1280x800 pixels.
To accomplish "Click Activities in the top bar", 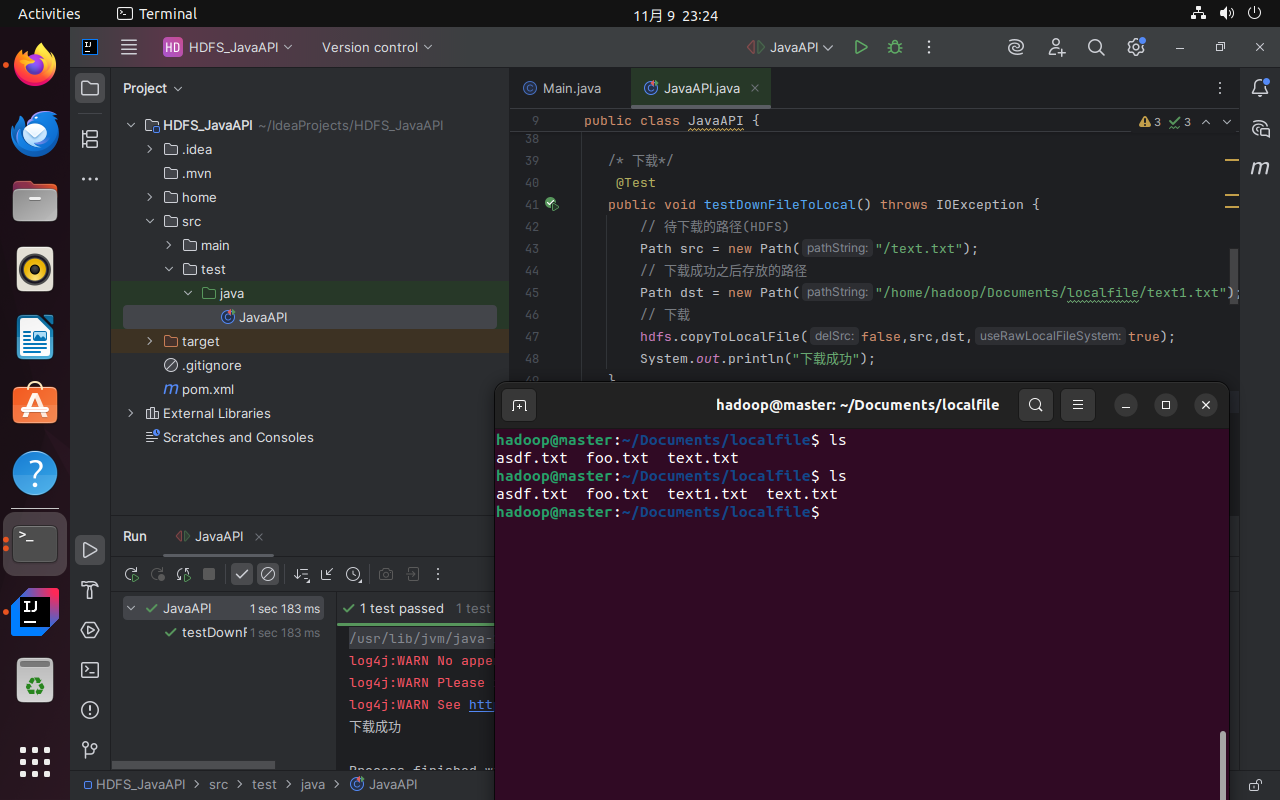I will click(x=49, y=14).
